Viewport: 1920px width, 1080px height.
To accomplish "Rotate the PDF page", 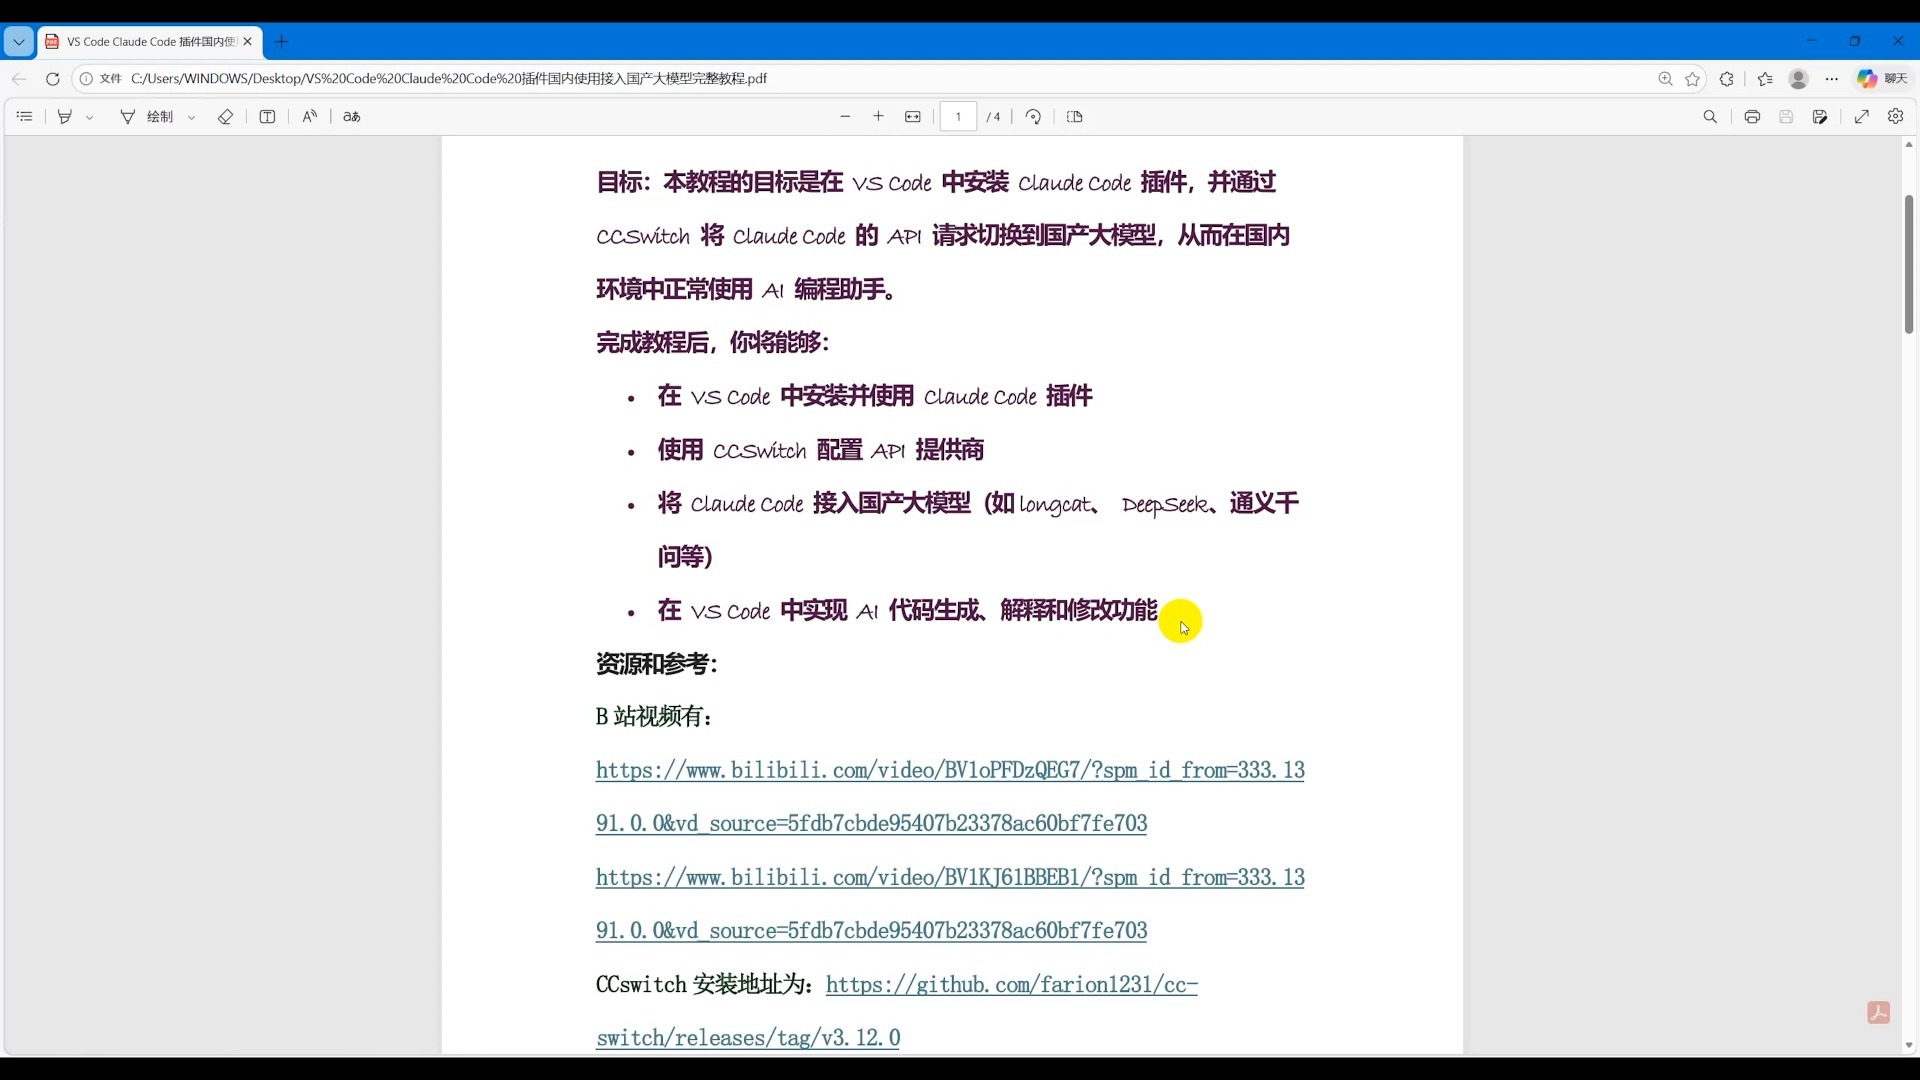I will click(1033, 117).
